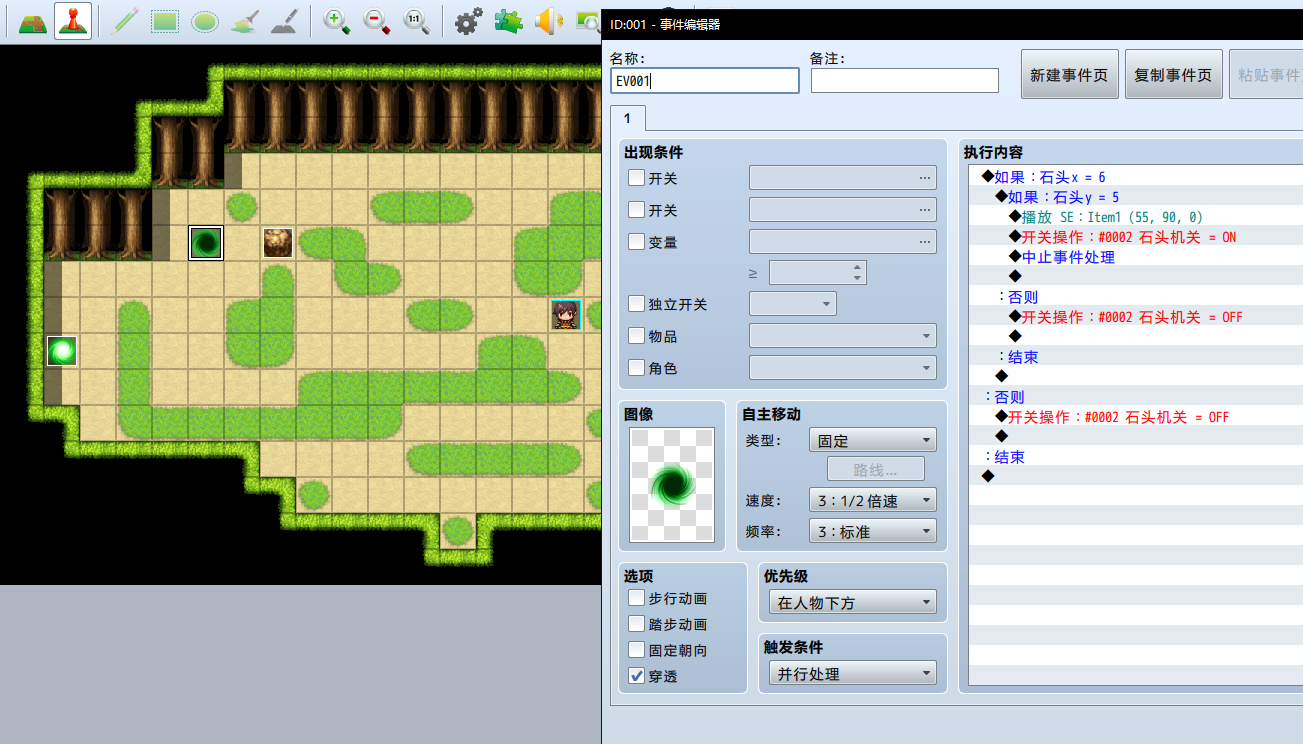Click the 复制事件页 button
The image size is (1303, 744).
(x=1174, y=75)
